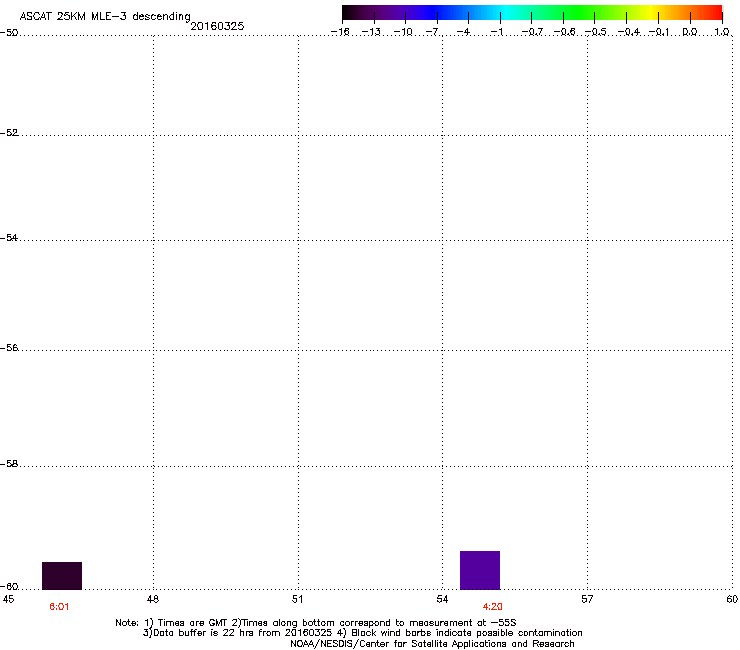The height and width of the screenshot is (650, 740).
Task: Click the red 4:20 time label
Action: [492, 607]
